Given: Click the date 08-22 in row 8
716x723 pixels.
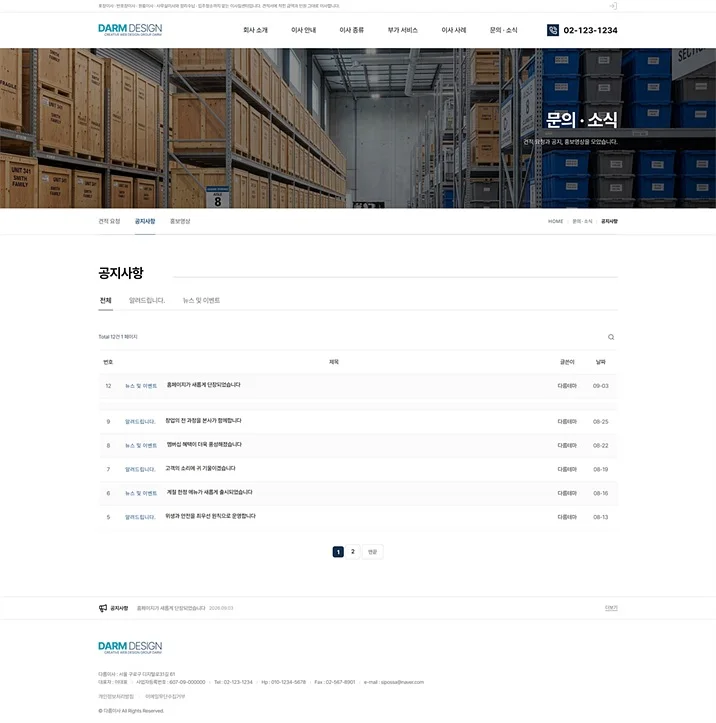Looking at the screenshot, I should click(x=600, y=446).
